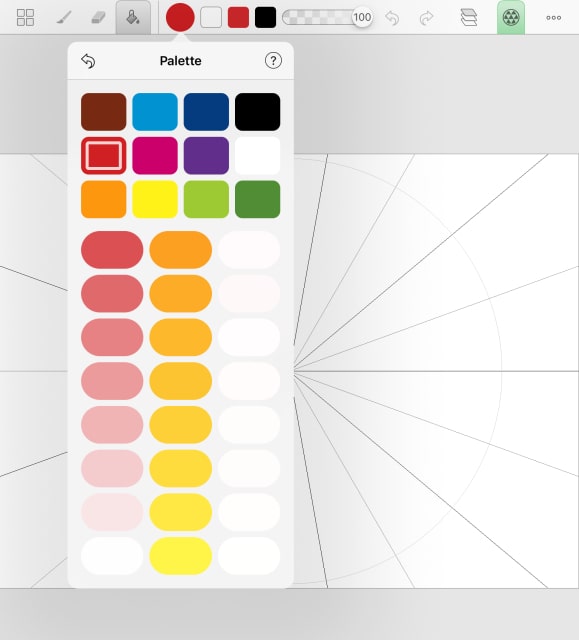Viewport: 579px width, 640px height.
Task: Open the Layers panel icon
Action: (x=468, y=18)
